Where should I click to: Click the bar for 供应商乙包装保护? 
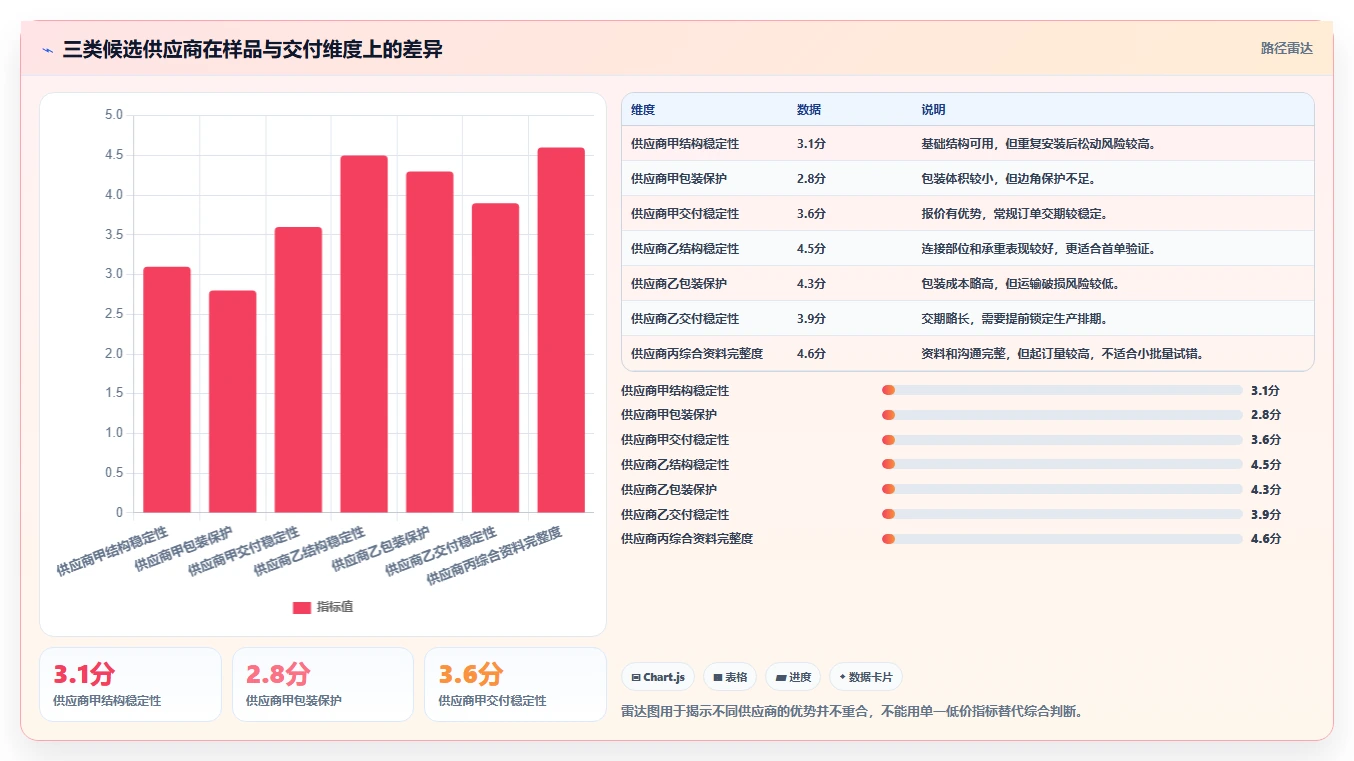[x=430, y=342]
